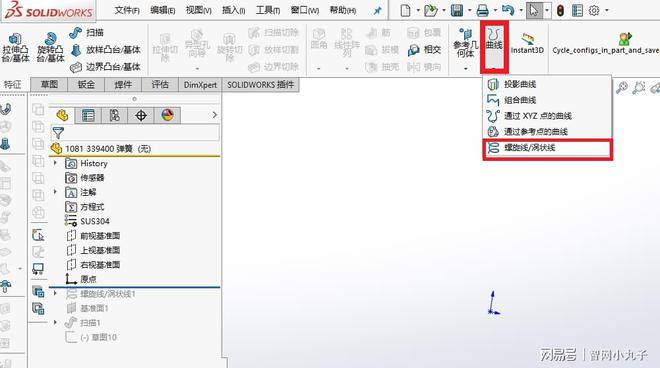
Task: Open dropdown arrow next to Options gear
Action: [x=607, y=10]
